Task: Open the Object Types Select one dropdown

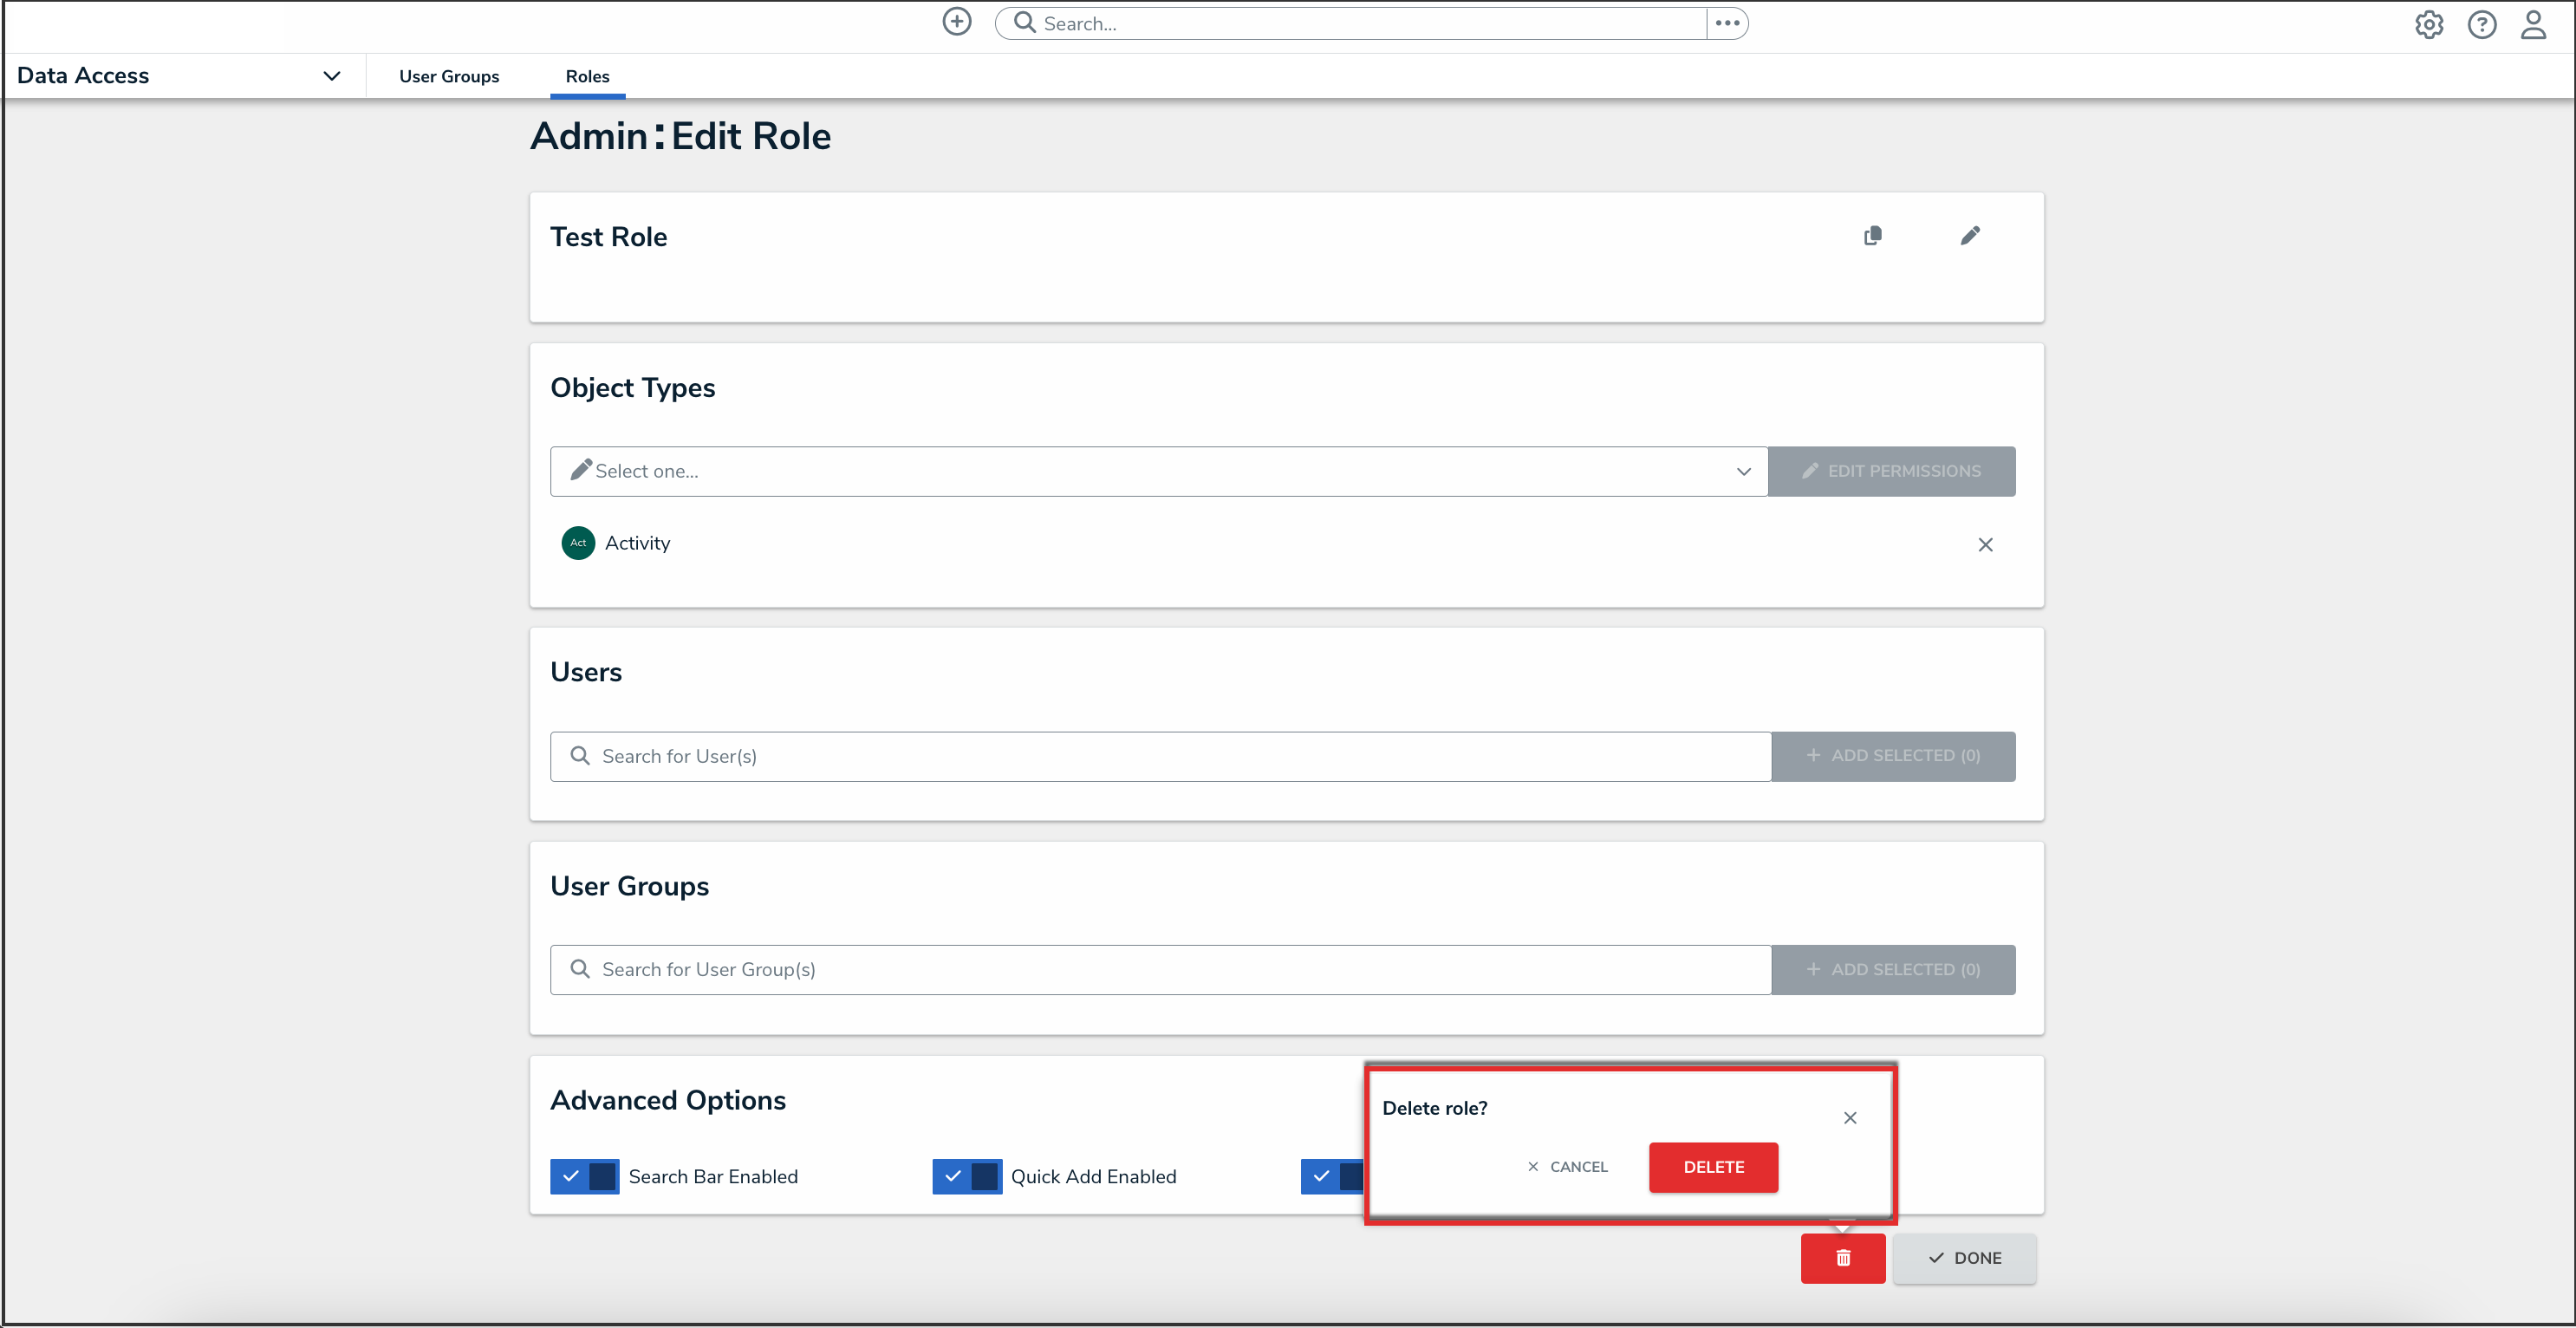Action: click(x=1158, y=471)
